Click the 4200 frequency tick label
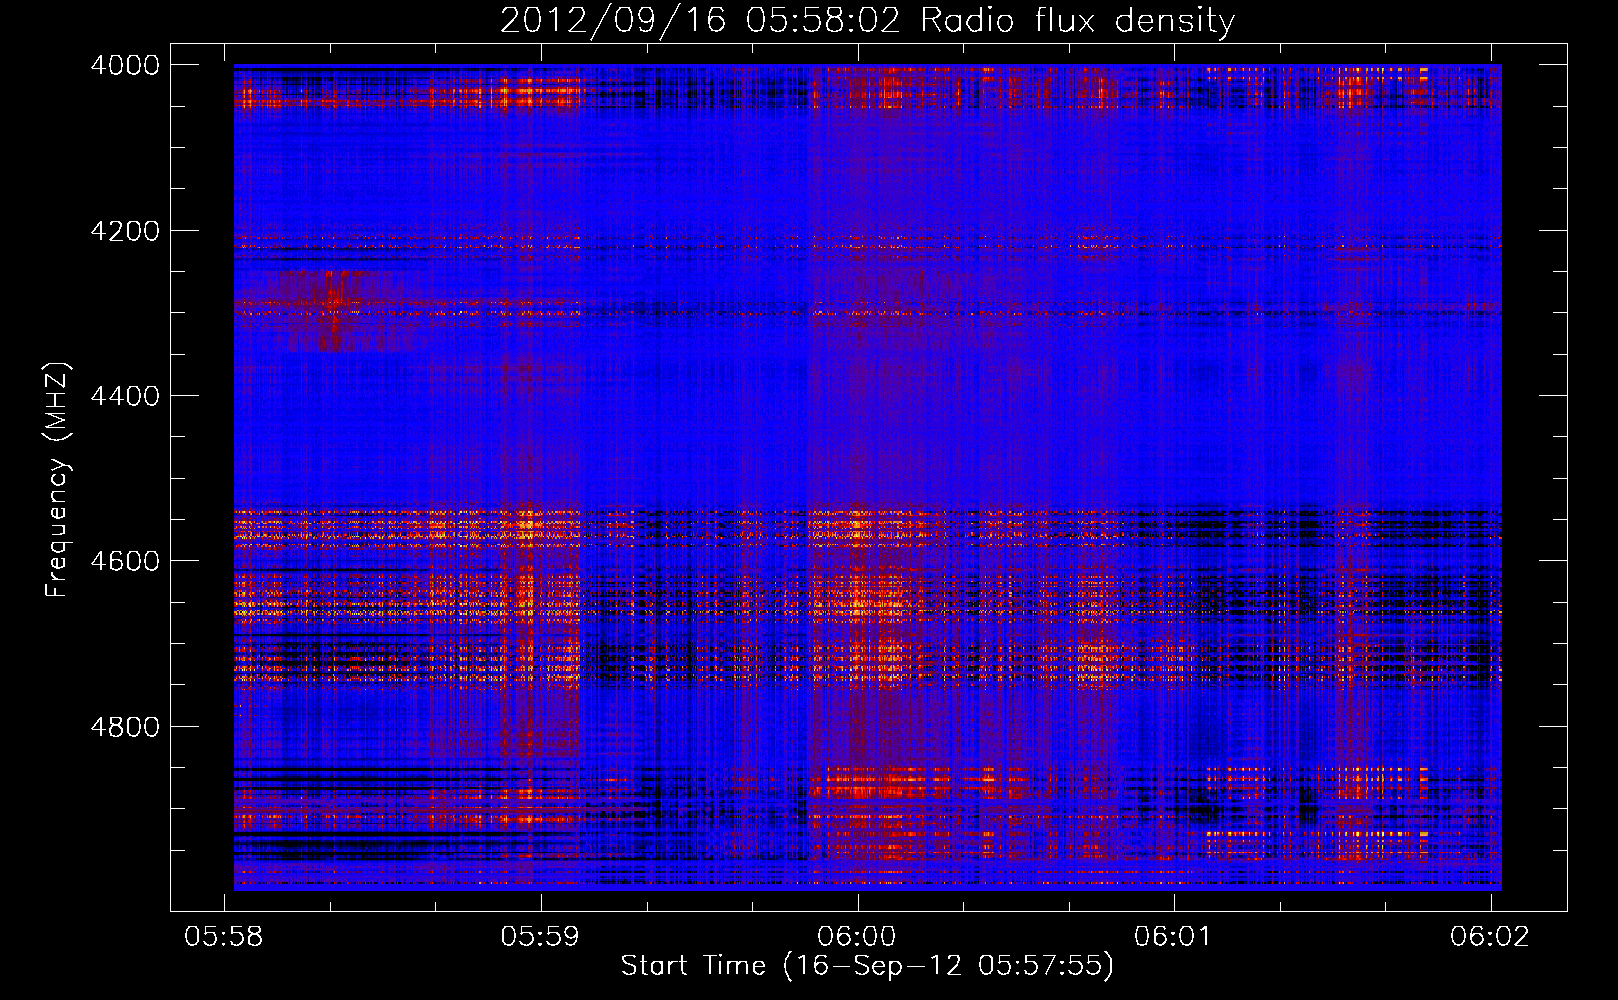The image size is (1618, 1000). [125, 231]
